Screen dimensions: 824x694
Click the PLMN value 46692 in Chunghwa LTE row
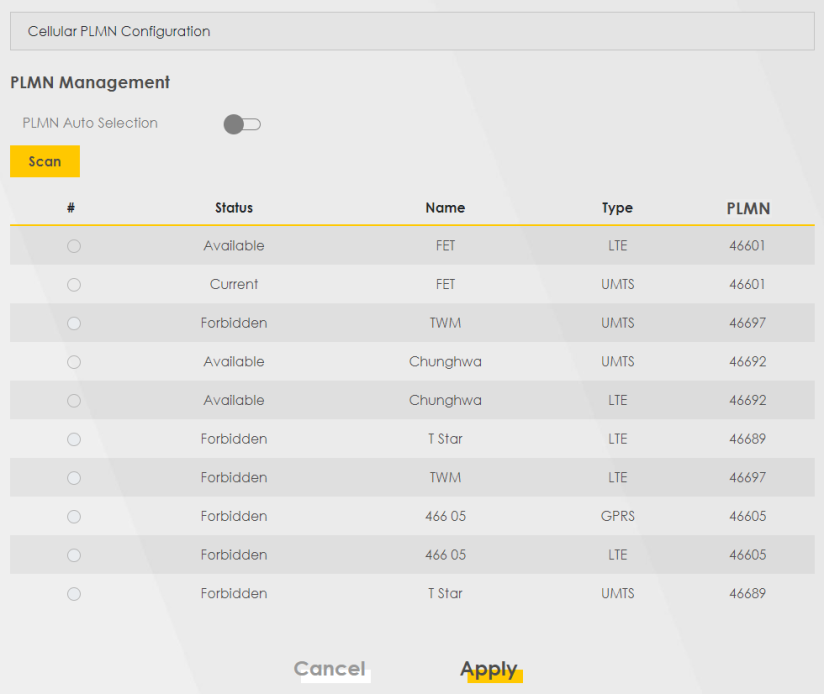pos(747,400)
